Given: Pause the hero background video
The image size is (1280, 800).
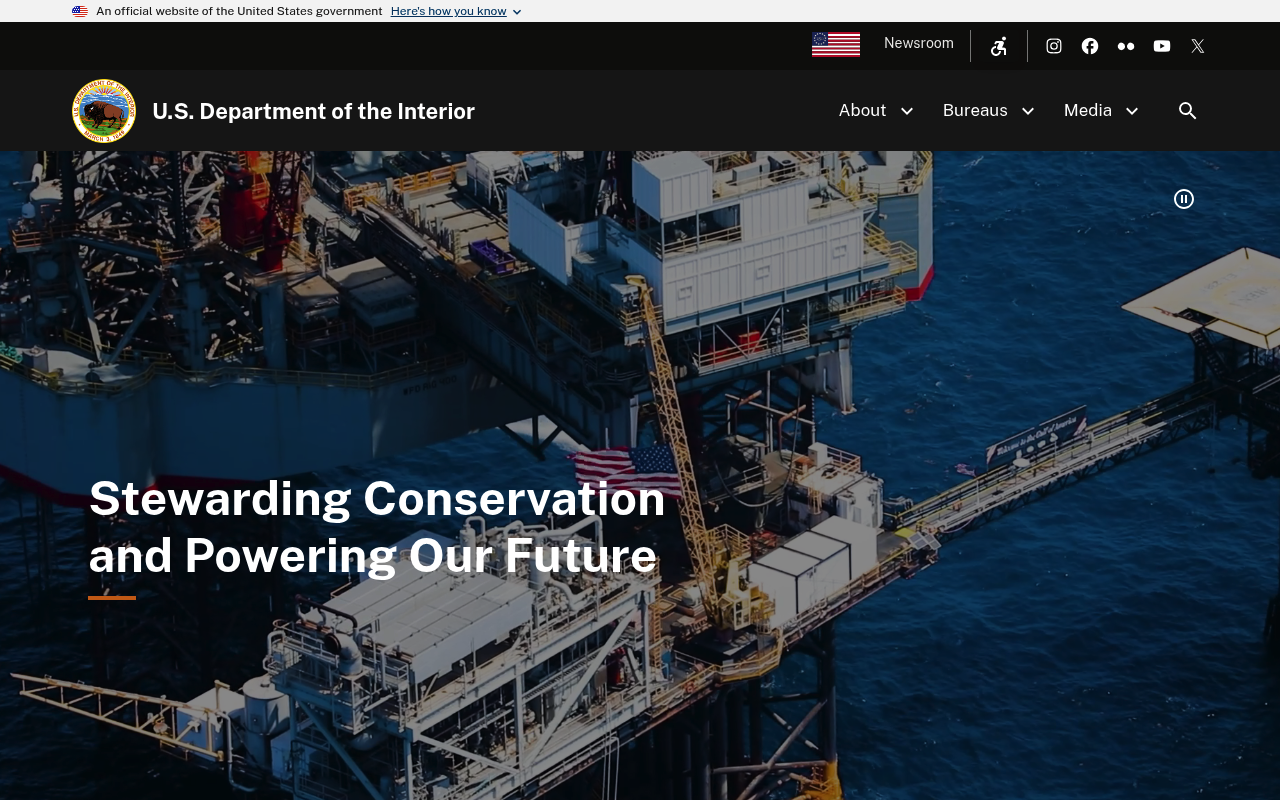Looking at the screenshot, I should tap(1184, 199).
